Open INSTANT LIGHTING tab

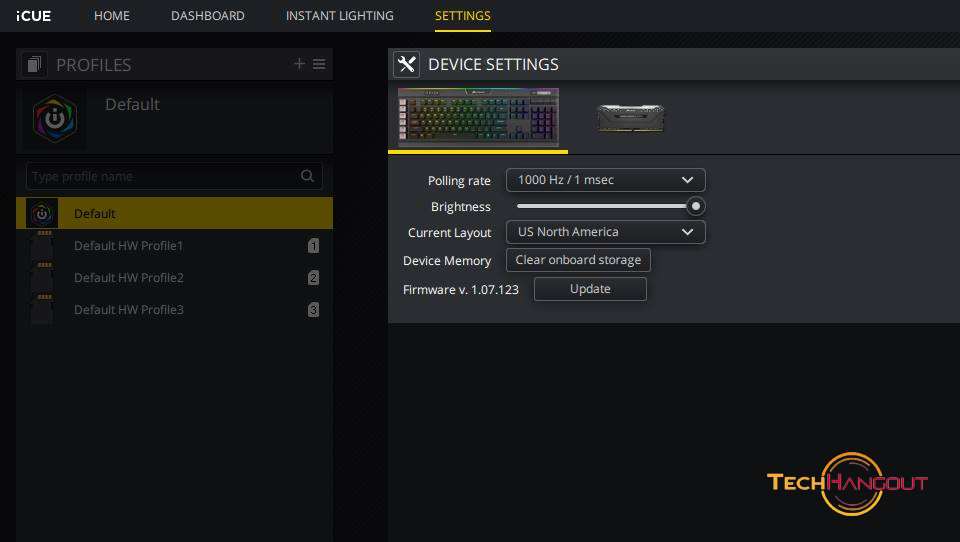click(x=340, y=15)
